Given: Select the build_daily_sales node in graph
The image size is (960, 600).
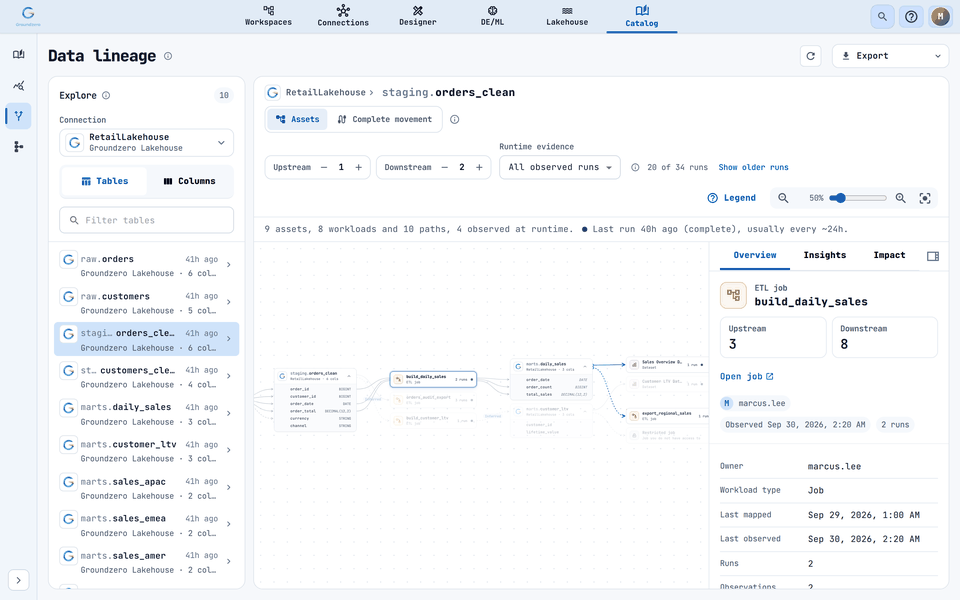Looking at the screenshot, I should [x=433, y=380].
